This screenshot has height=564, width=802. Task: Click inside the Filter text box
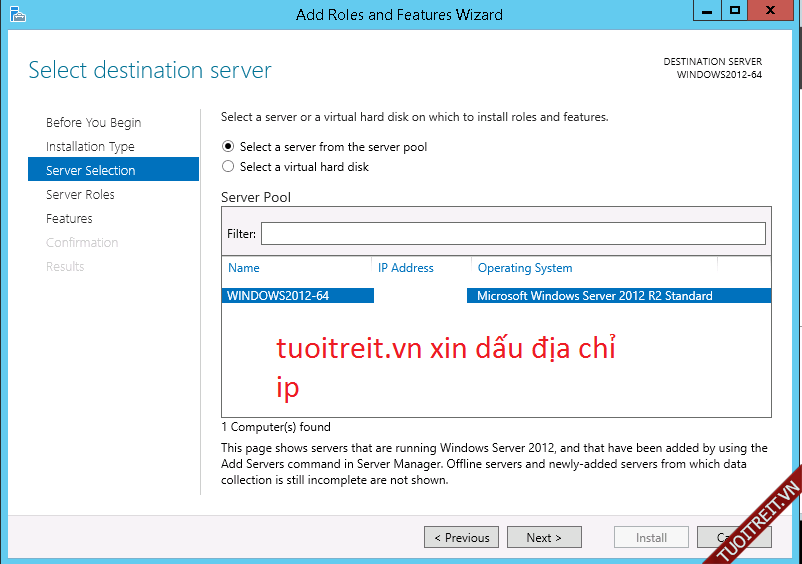point(512,234)
